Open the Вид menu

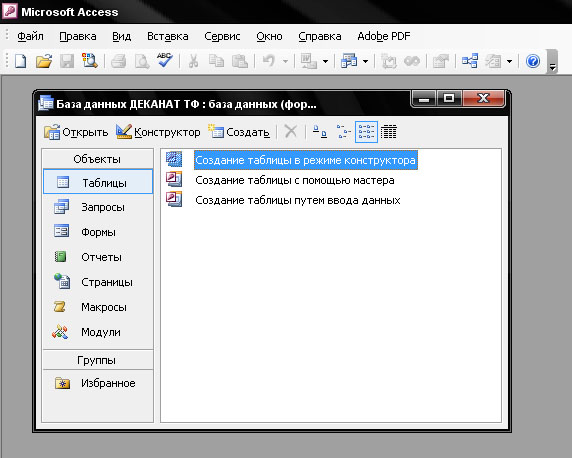121,36
